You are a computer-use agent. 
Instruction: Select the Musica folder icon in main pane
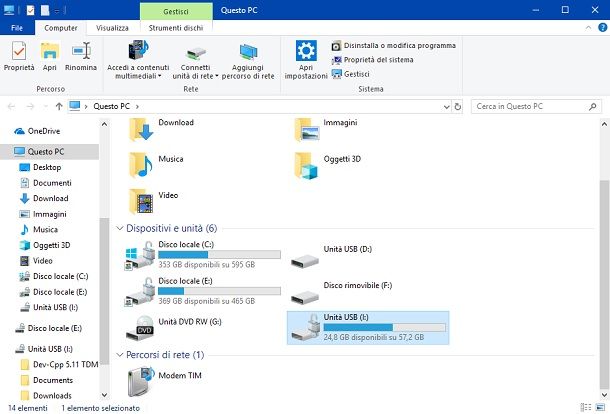[140, 165]
